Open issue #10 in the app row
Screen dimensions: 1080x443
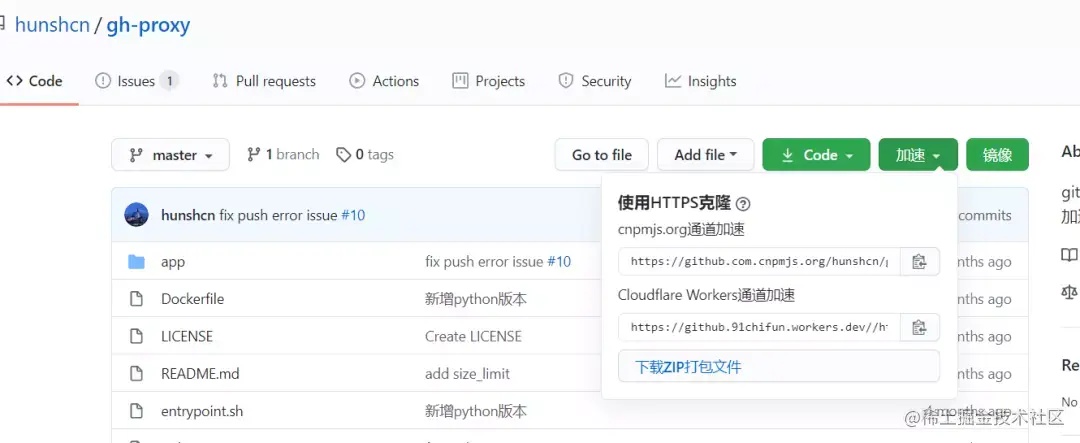coord(559,262)
